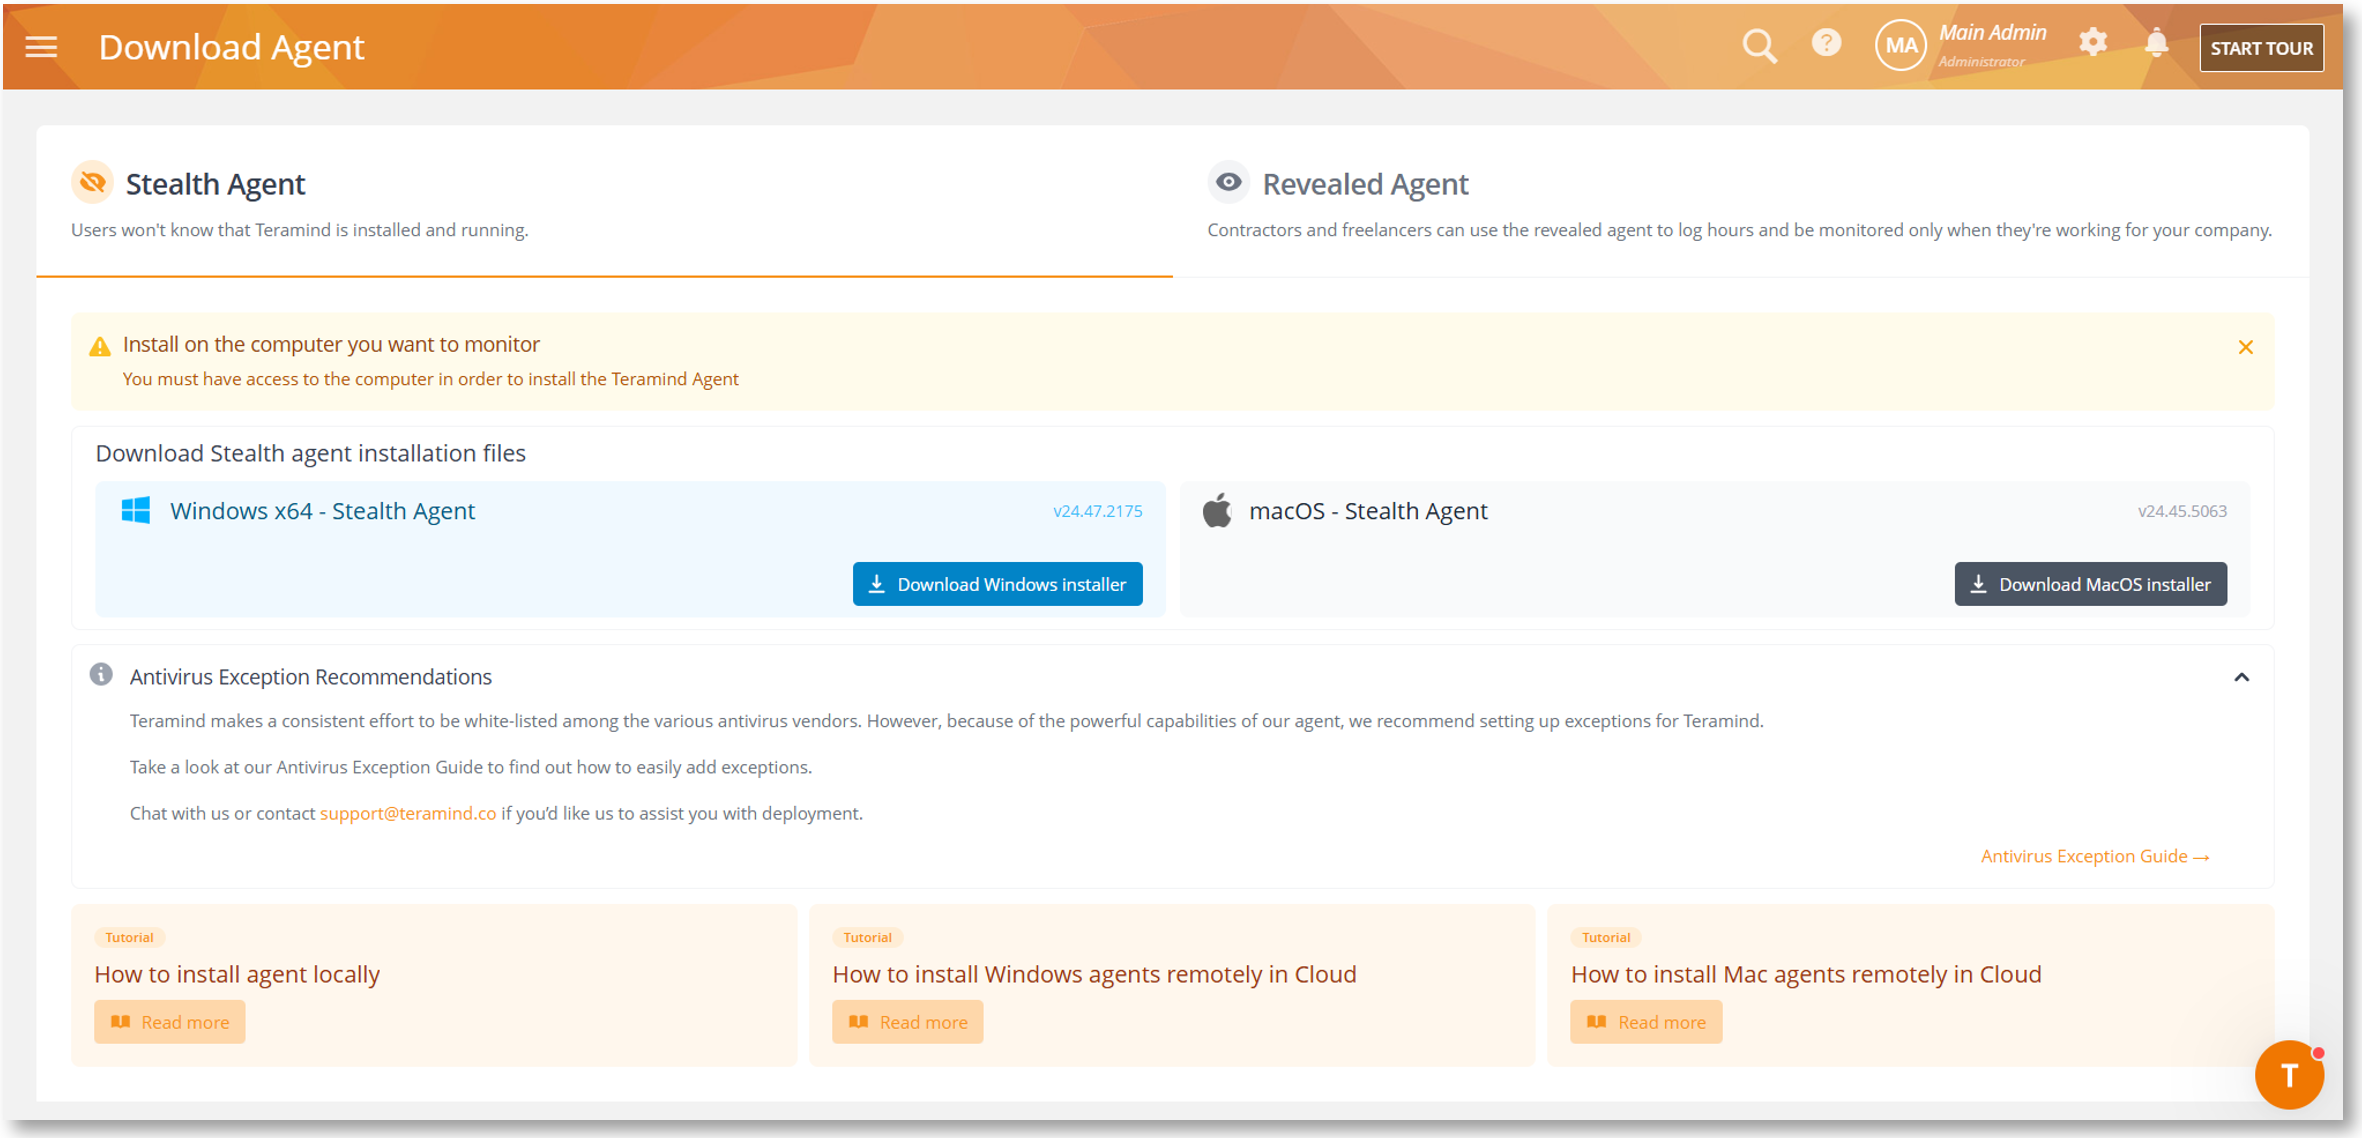
Task: Click 'Download Stealth agent installation files' heading
Action: coord(310,453)
